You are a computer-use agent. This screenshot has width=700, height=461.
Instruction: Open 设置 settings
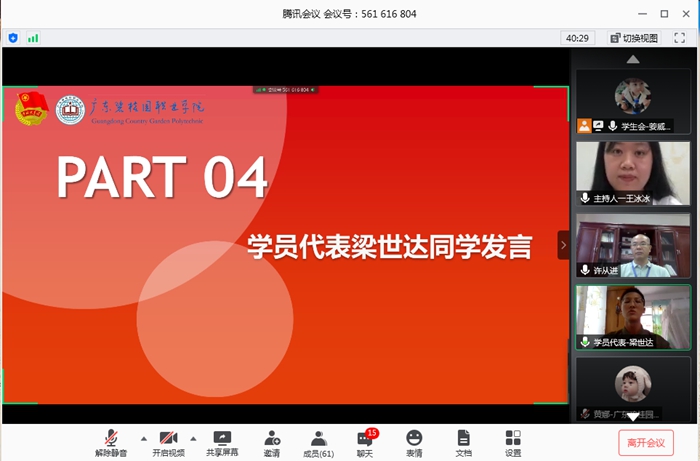coord(513,443)
